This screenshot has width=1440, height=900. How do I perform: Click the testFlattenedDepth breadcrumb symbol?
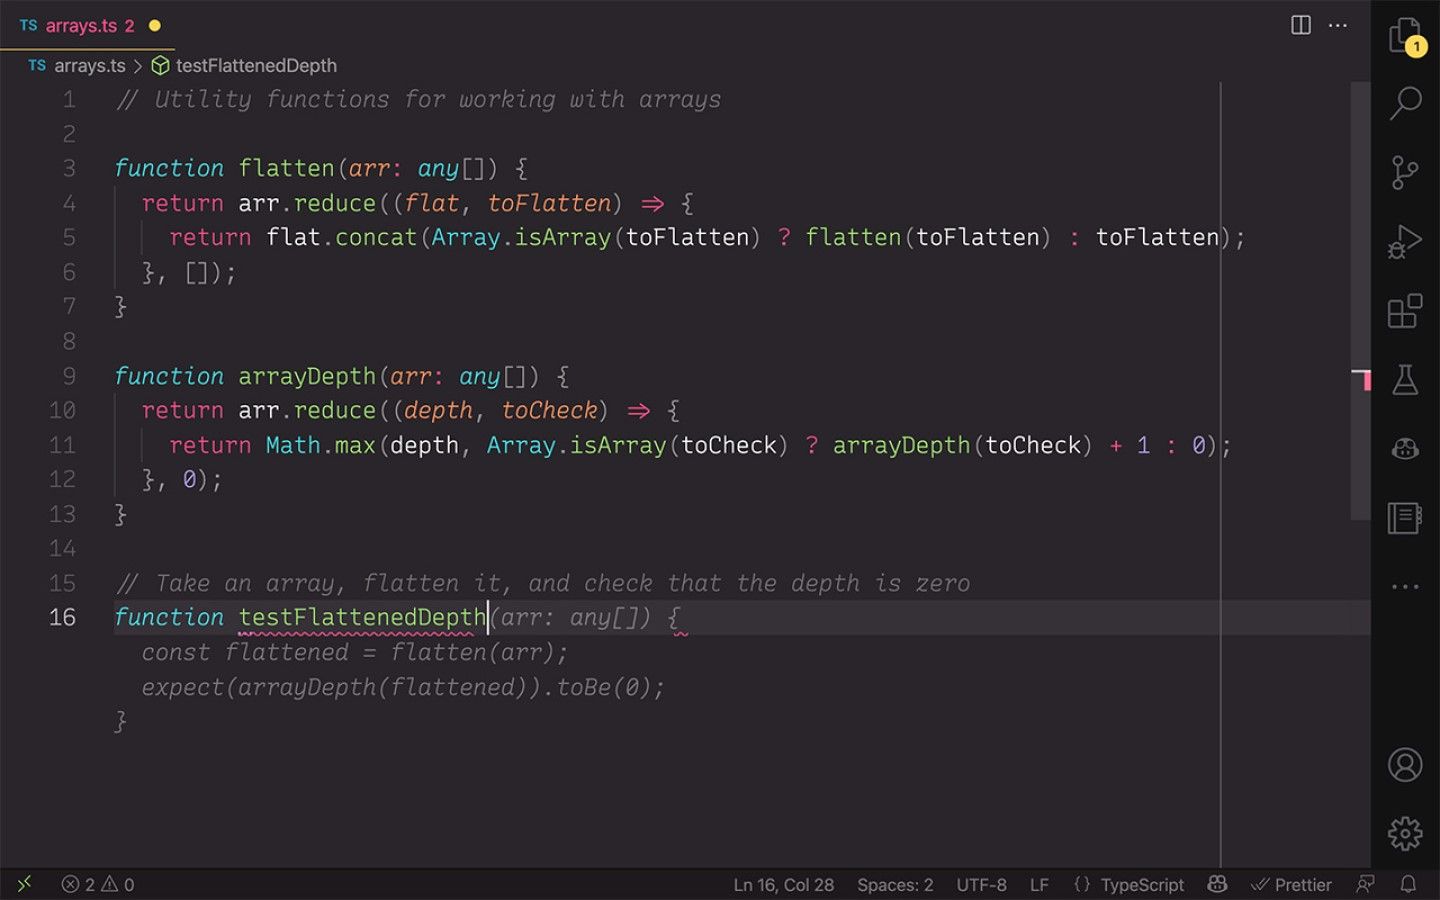pyautogui.click(x=255, y=66)
